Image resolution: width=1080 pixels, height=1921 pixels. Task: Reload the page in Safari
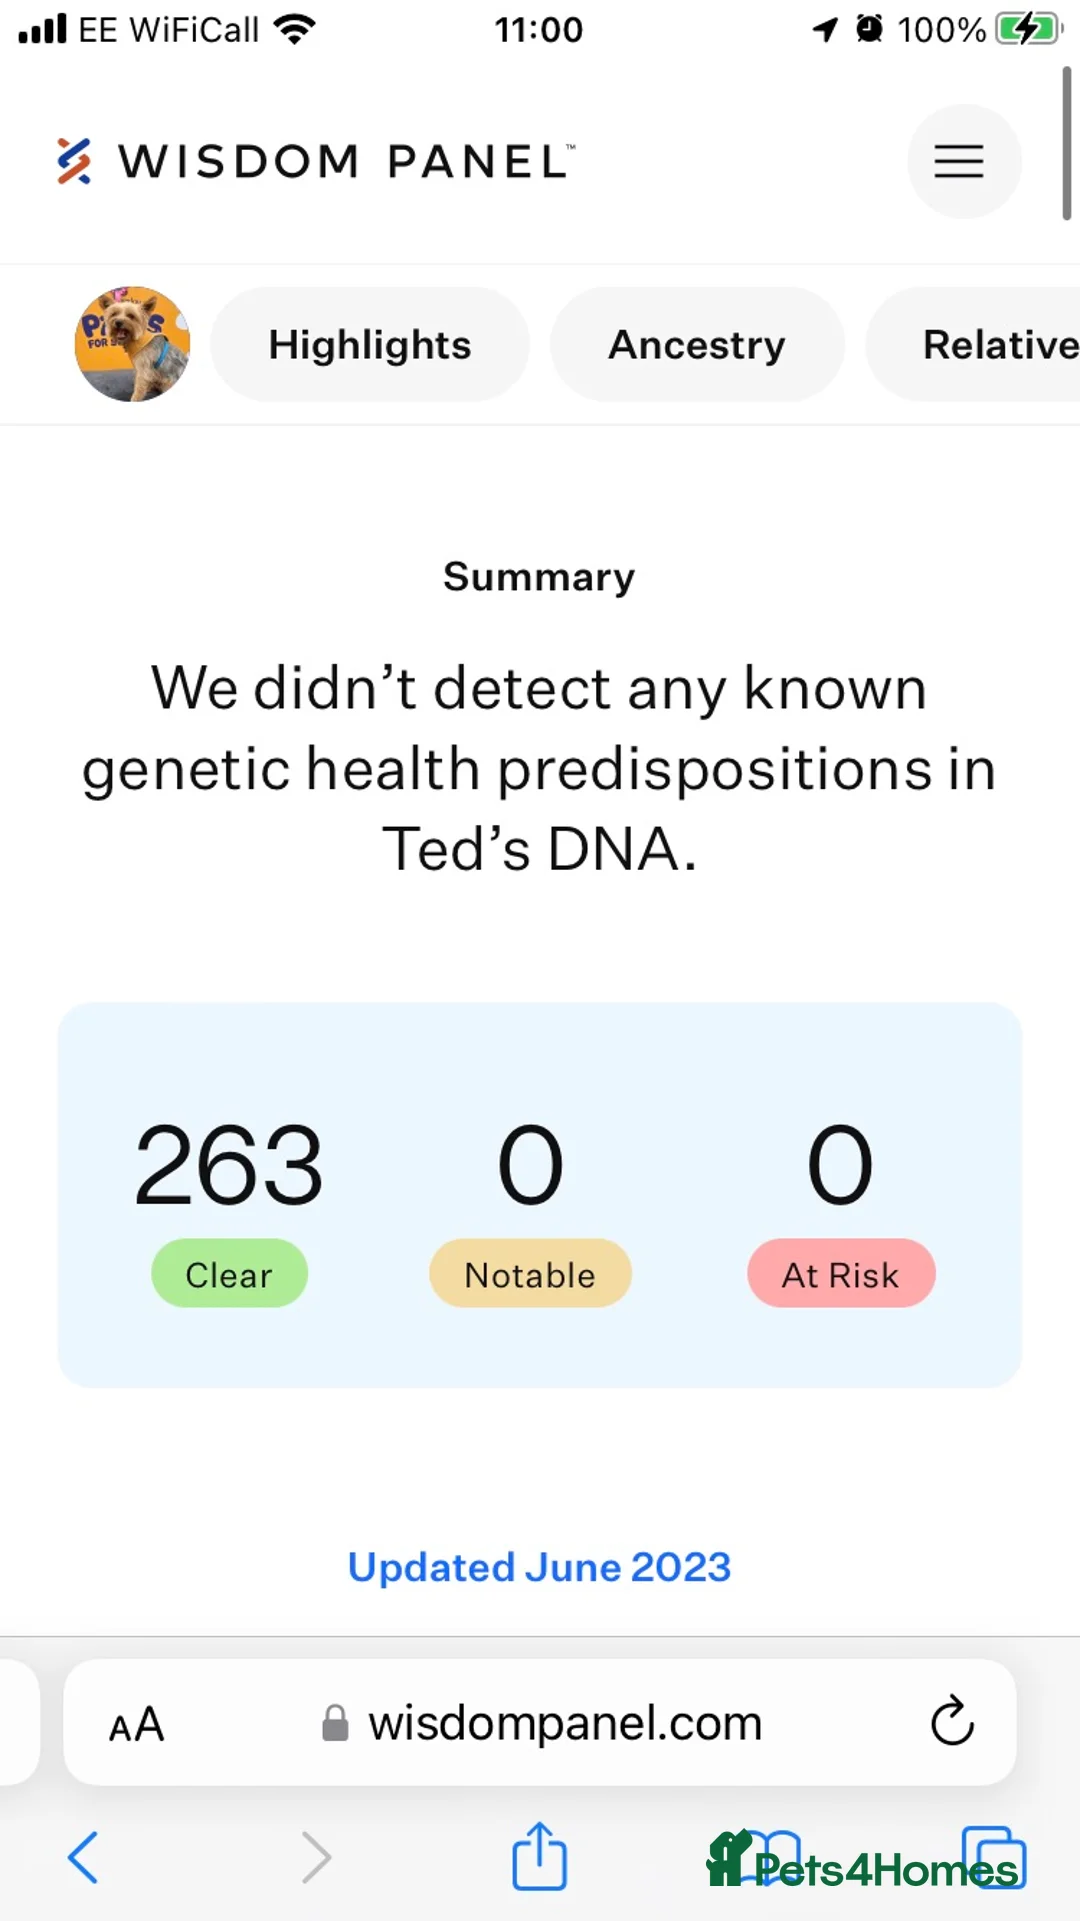(x=951, y=1721)
